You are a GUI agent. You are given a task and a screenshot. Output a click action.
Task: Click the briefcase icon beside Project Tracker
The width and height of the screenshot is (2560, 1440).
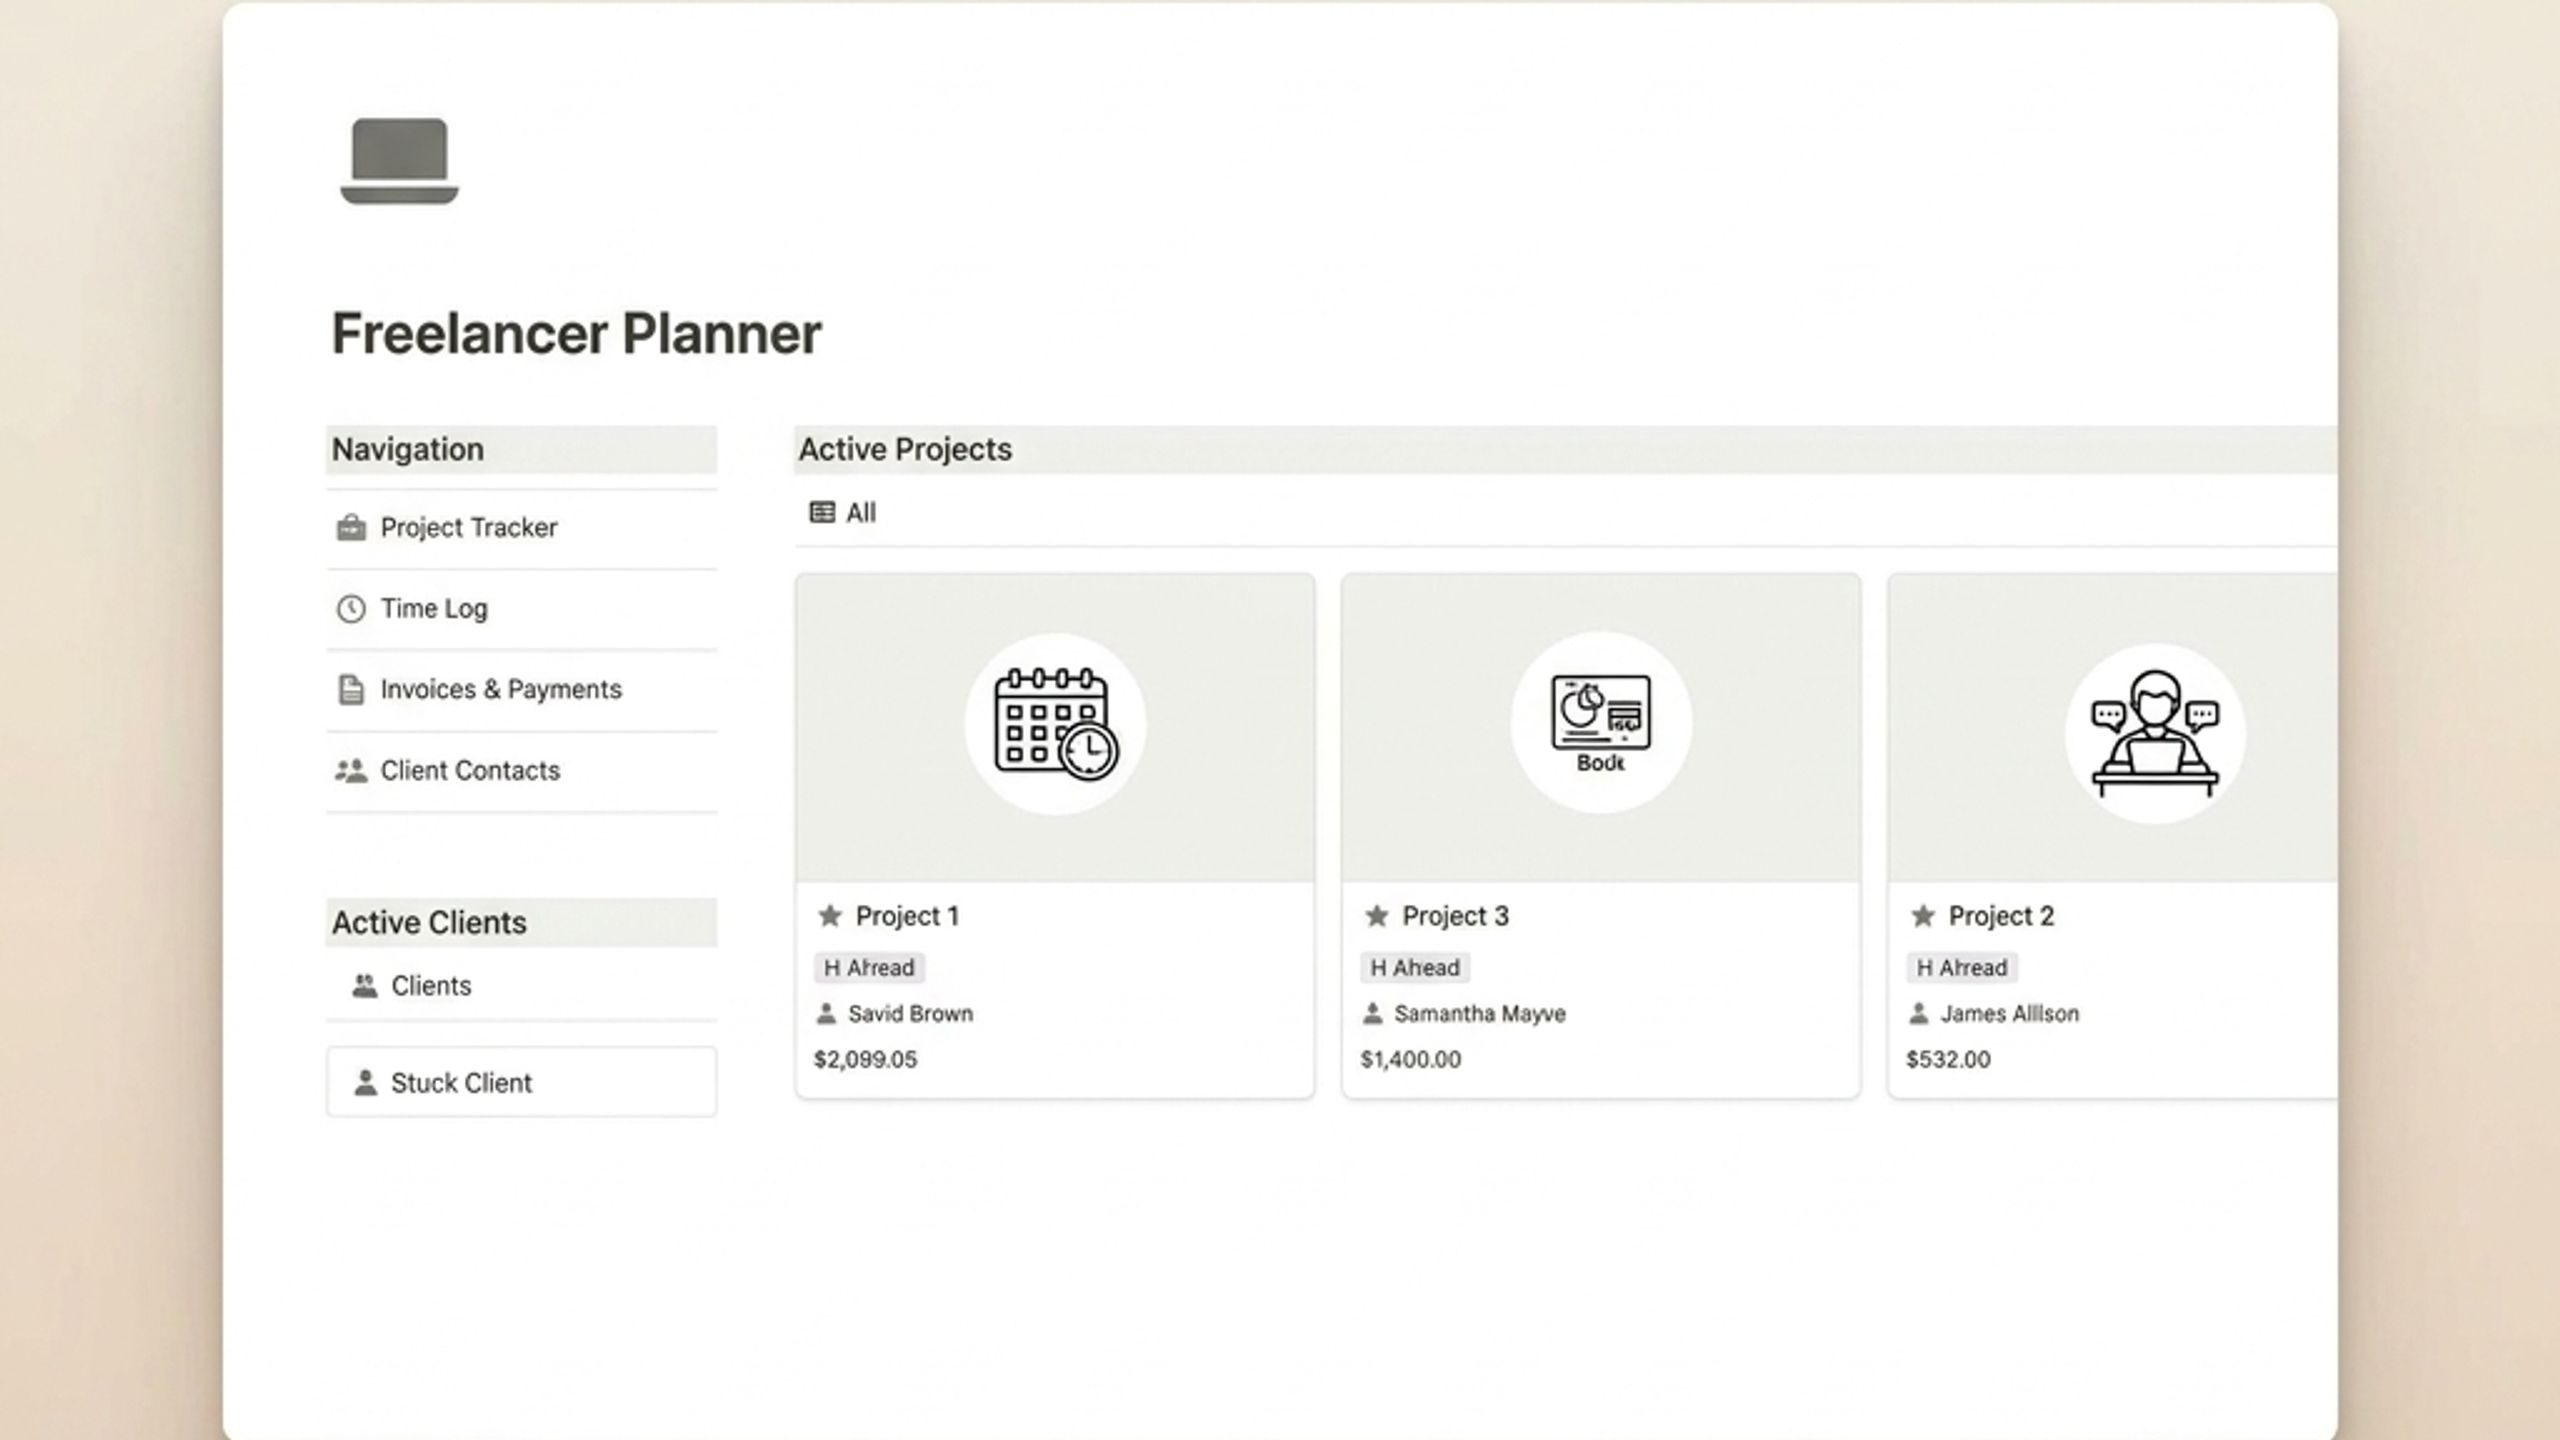[351, 527]
